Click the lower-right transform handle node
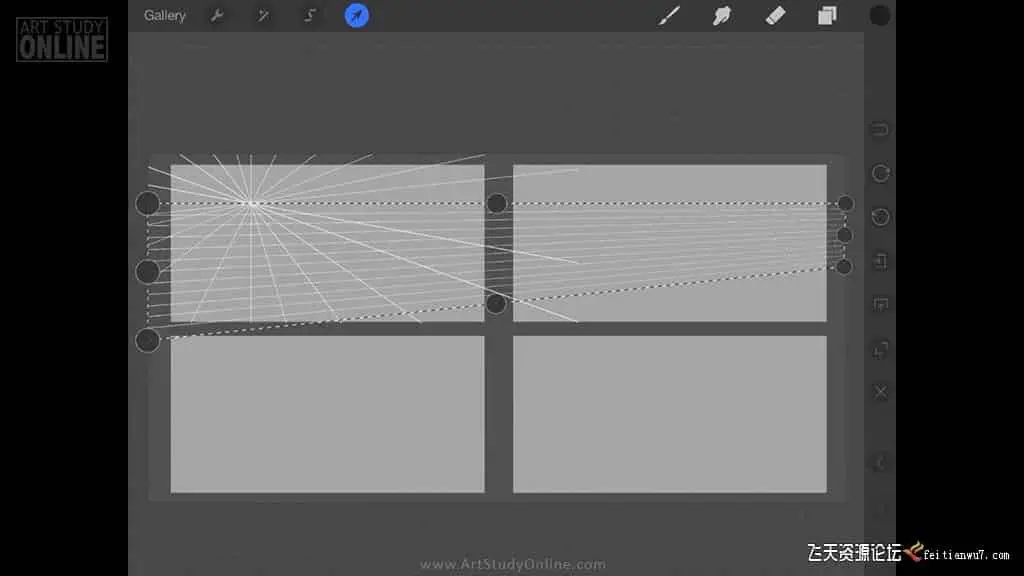The image size is (1024, 576). [x=844, y=266]
